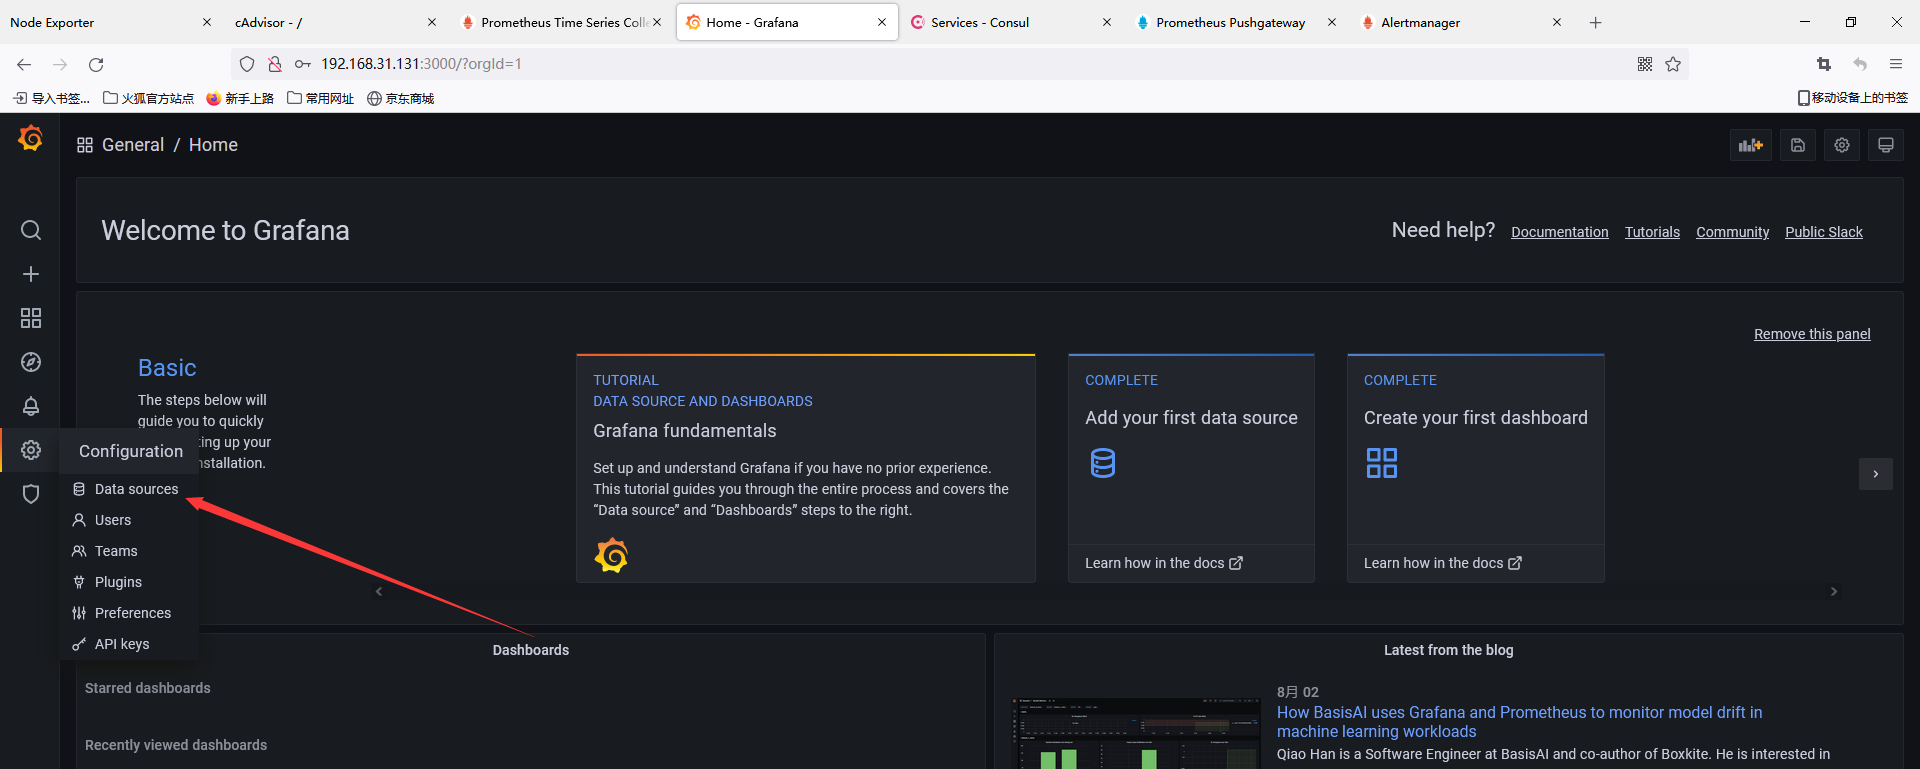Click the Save dashboard icon
The image size is (1920, 769).
pos(1798,145)
